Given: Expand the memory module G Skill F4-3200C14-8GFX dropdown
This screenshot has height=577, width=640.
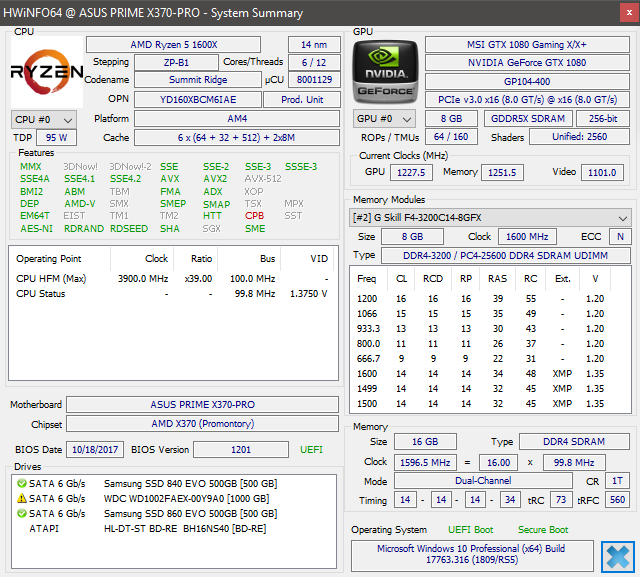Looking at the screenshot, I should coord(490,218).
